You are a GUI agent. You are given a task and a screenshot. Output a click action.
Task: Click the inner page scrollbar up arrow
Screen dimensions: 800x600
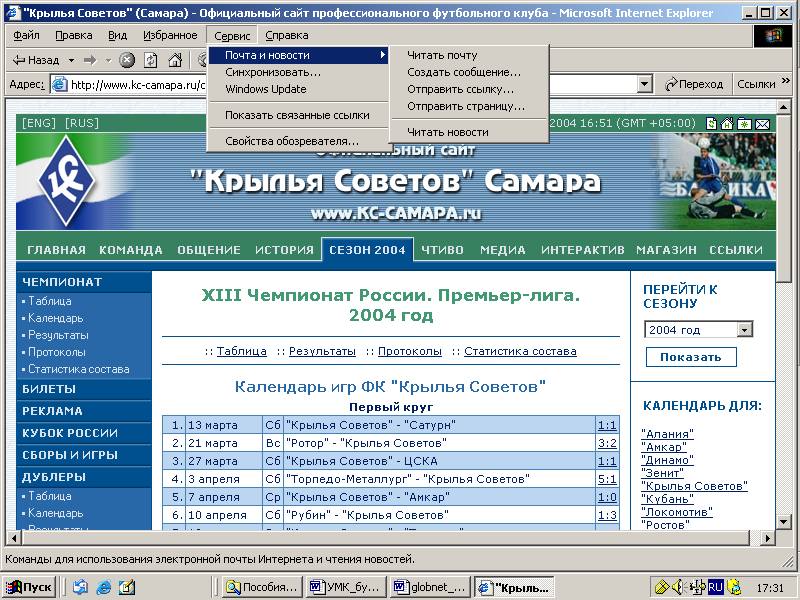784,107
